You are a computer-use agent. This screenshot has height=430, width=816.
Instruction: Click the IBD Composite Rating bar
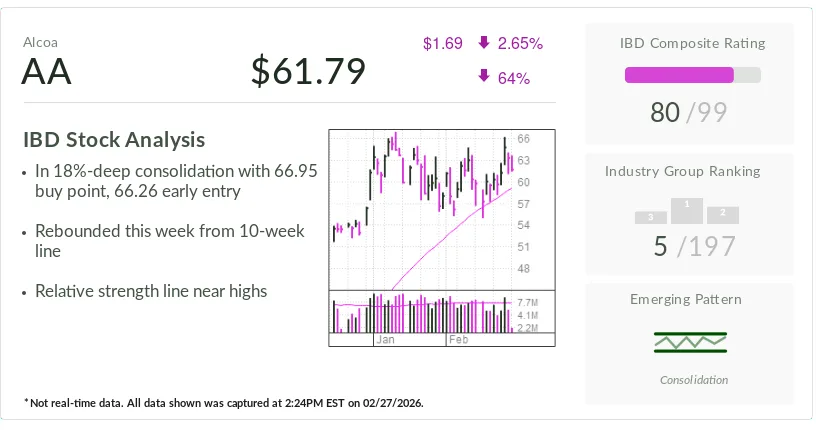[692, 75]
